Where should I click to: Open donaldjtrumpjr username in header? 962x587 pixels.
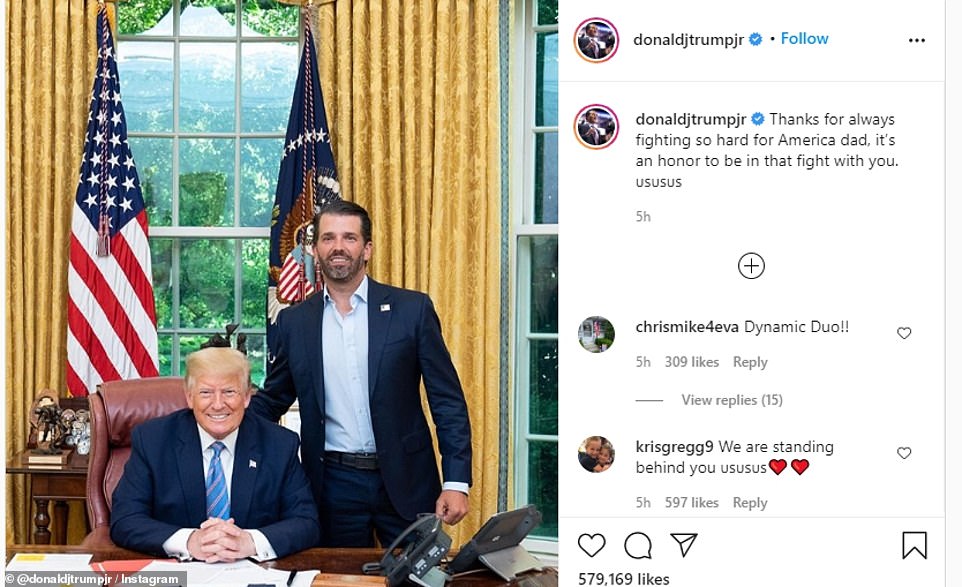(x=688, y=40)
